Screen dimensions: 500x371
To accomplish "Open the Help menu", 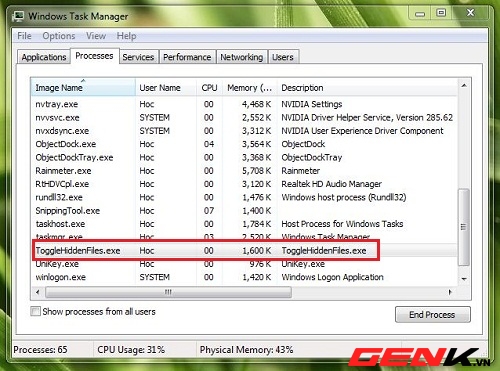I will click(x=126, y=36).
